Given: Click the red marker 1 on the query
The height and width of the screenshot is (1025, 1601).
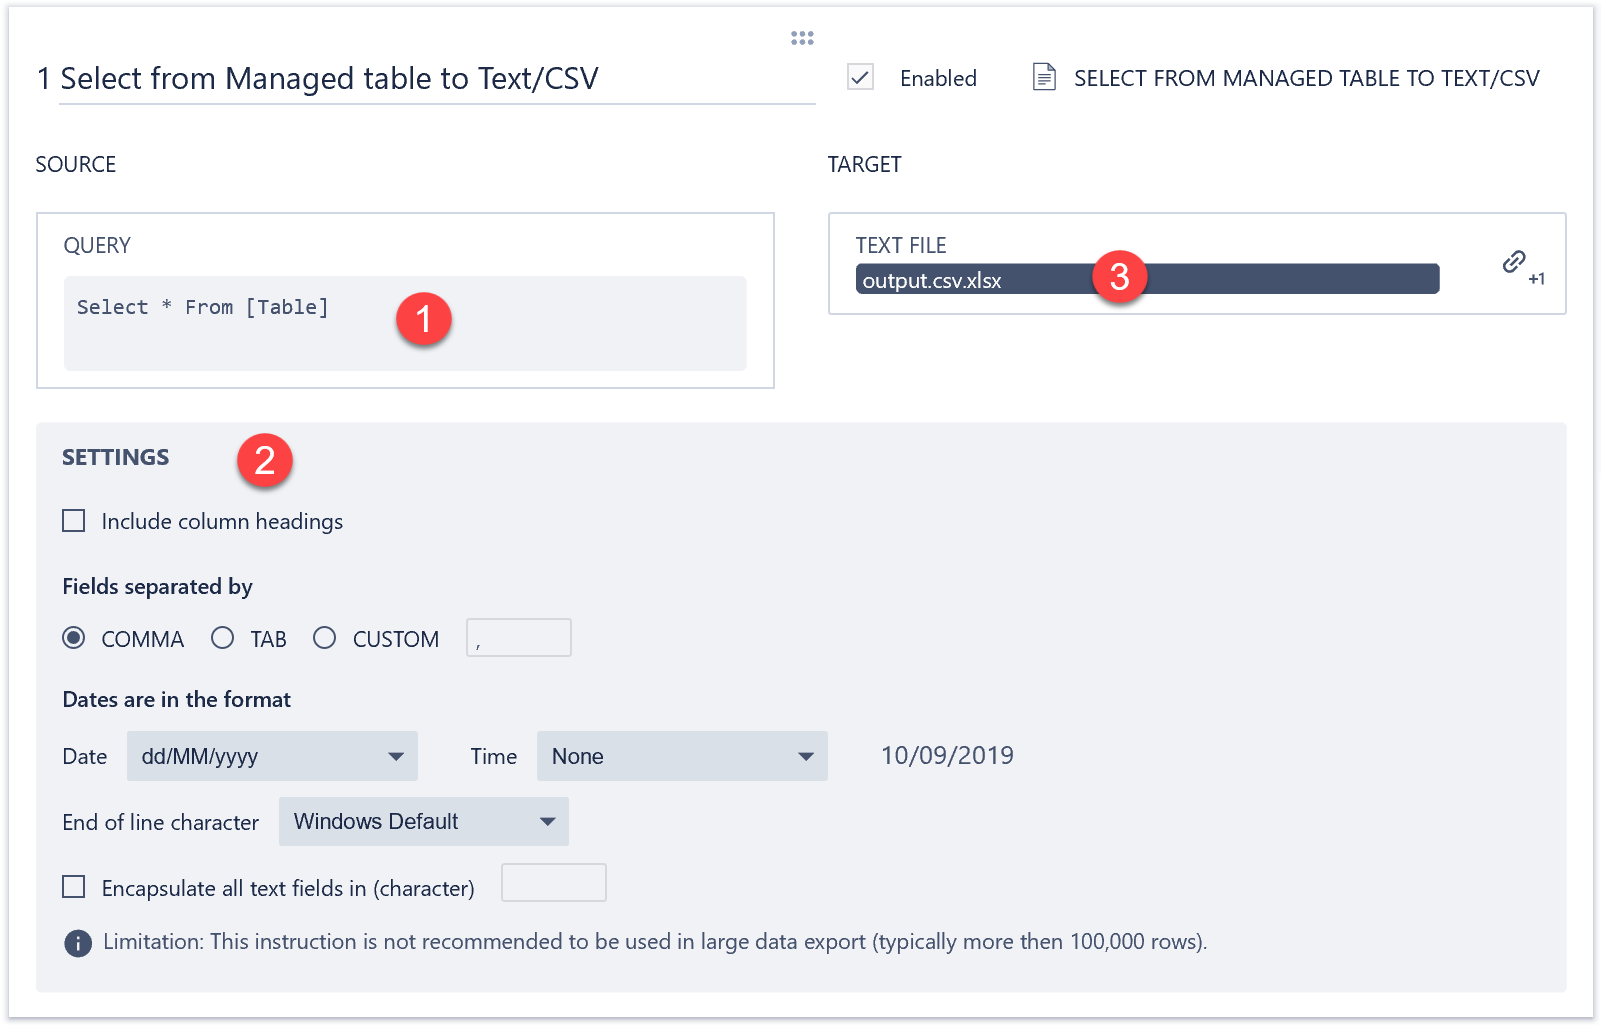Looking at the screenshot, I should (424, 319).
